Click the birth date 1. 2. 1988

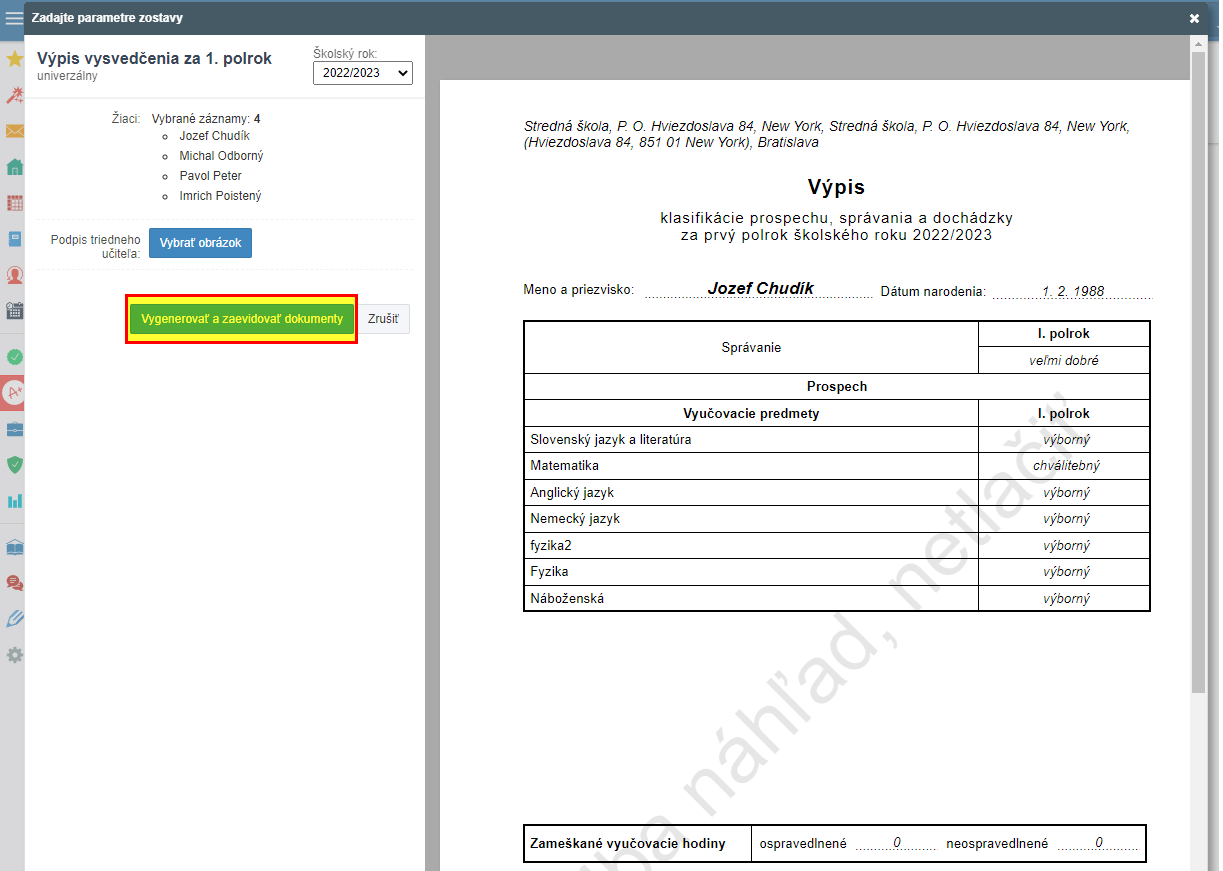(x=1072, y=291)
